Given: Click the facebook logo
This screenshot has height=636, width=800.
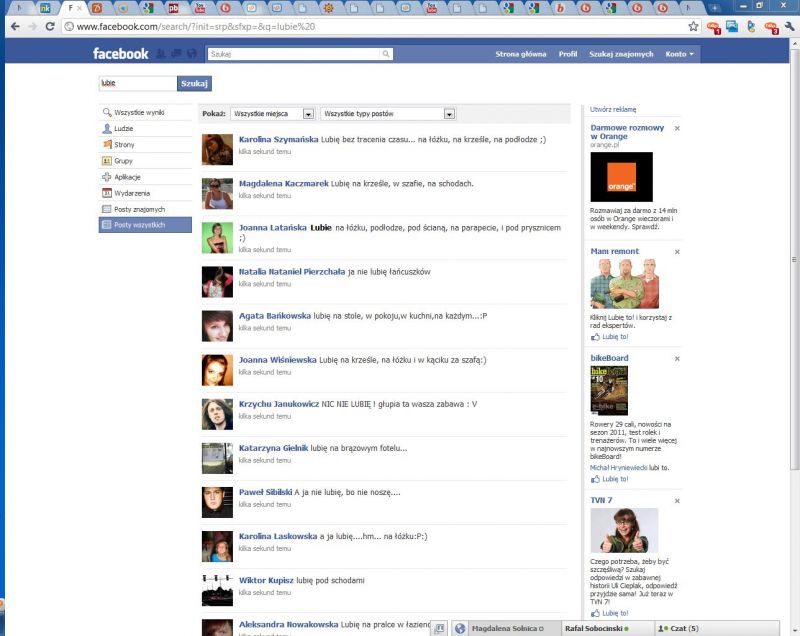Looking at the screenshot, I should pos(120,54).
